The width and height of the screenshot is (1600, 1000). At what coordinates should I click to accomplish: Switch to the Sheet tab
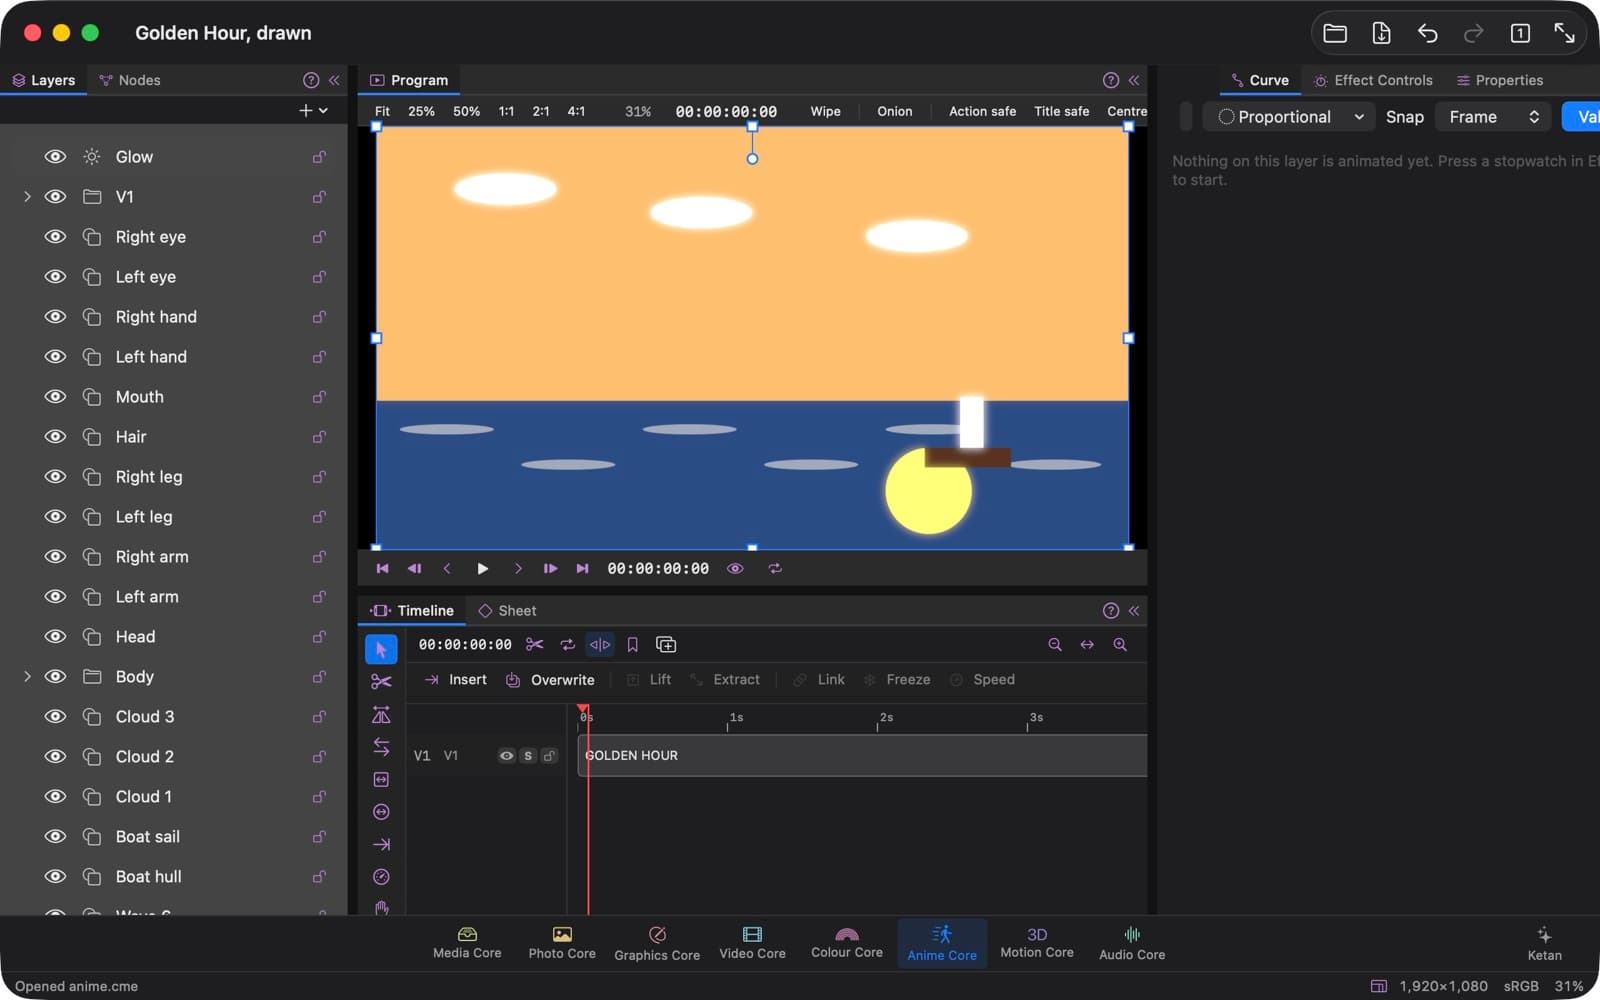click(x=507, y=611)
